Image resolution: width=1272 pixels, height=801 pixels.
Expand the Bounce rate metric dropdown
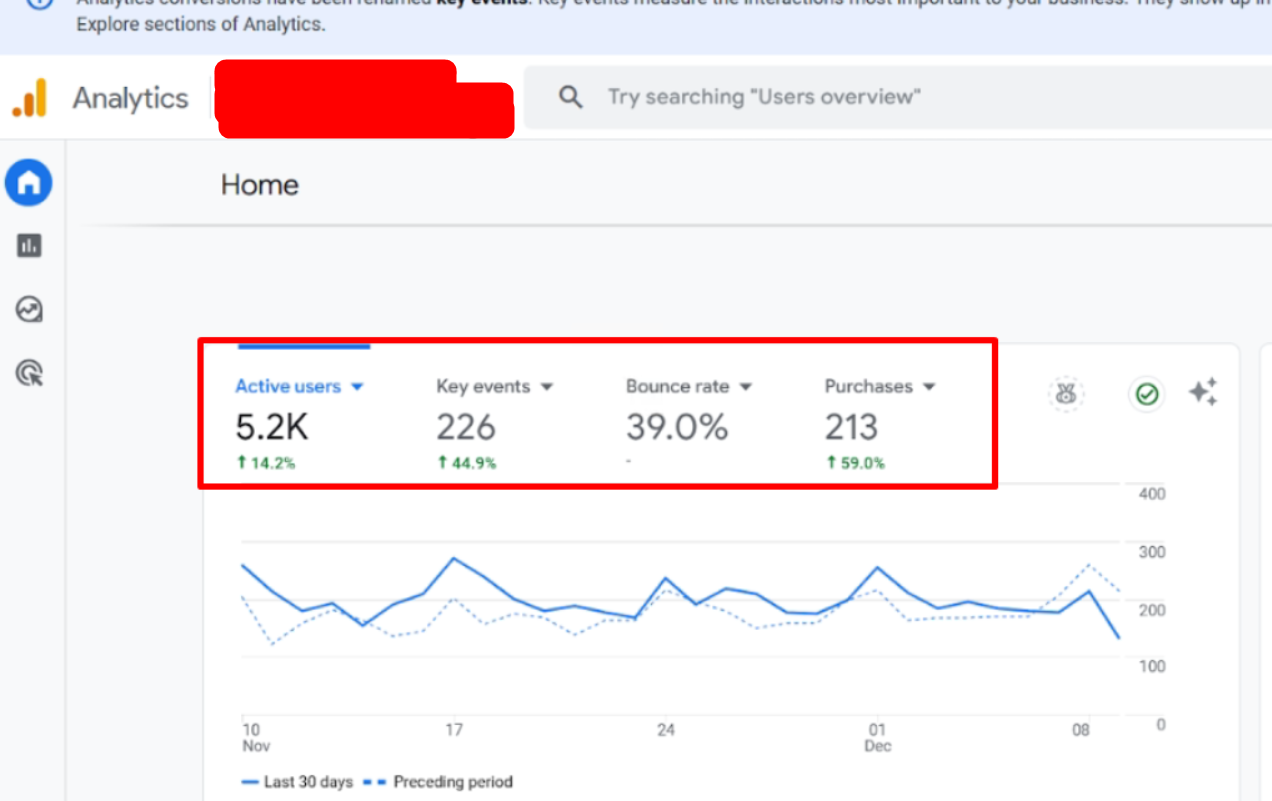745,387
